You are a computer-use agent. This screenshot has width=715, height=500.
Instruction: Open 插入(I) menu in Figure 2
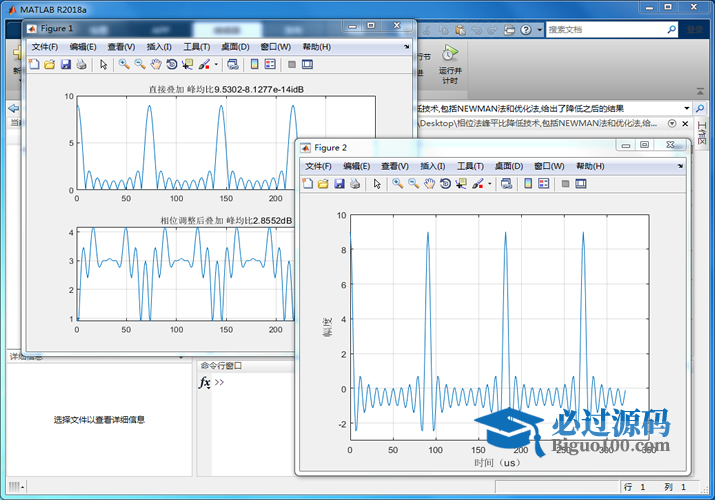pos(432,166)
